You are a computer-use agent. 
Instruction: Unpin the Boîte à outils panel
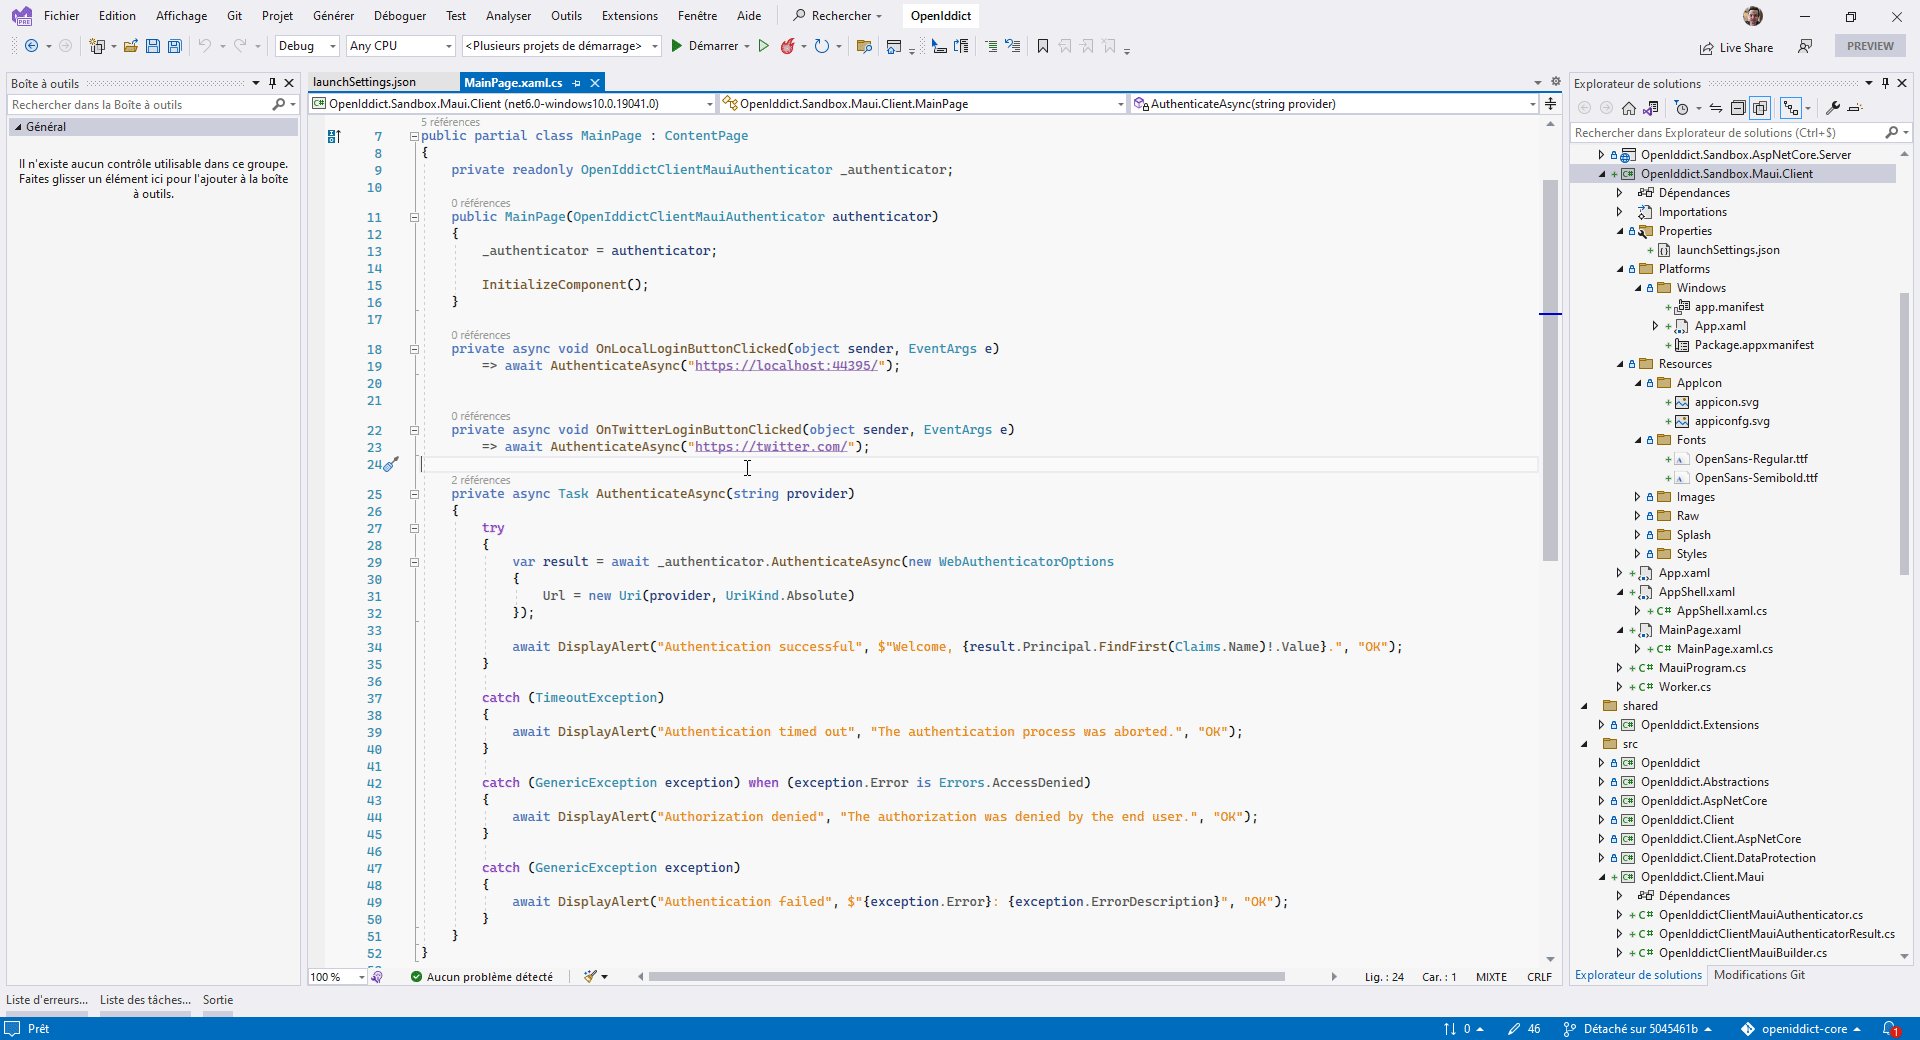point(271,83)
